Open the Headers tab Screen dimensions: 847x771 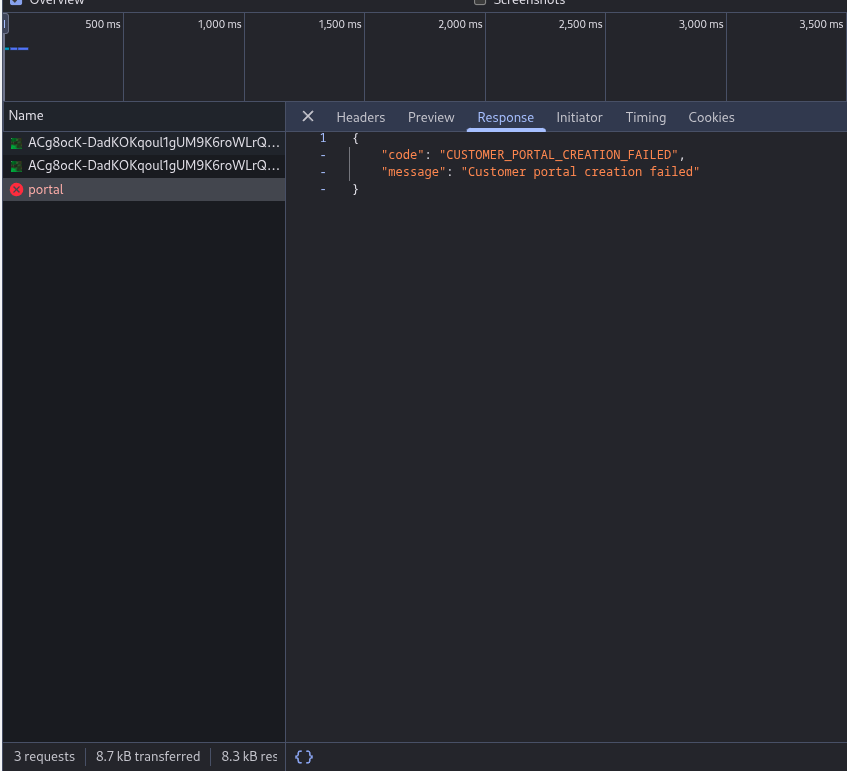[361, 117]
